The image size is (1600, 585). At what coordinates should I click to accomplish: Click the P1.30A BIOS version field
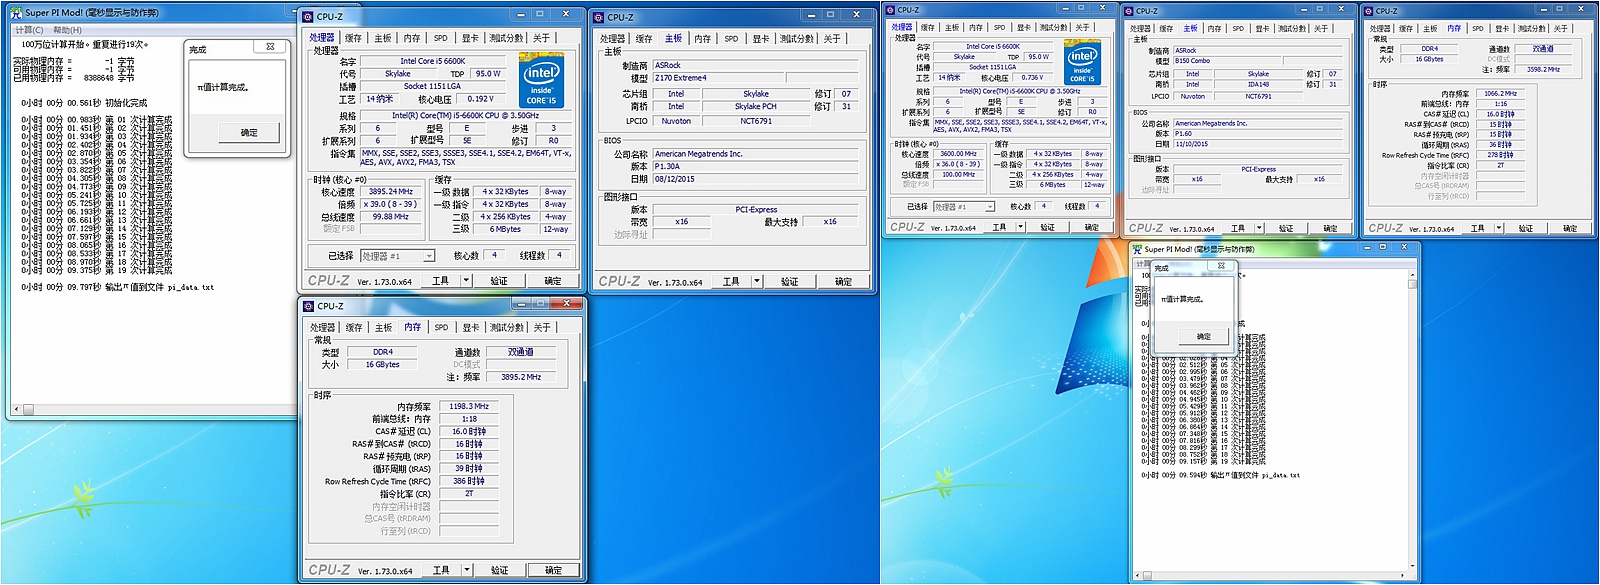click(x=757, y=167)
